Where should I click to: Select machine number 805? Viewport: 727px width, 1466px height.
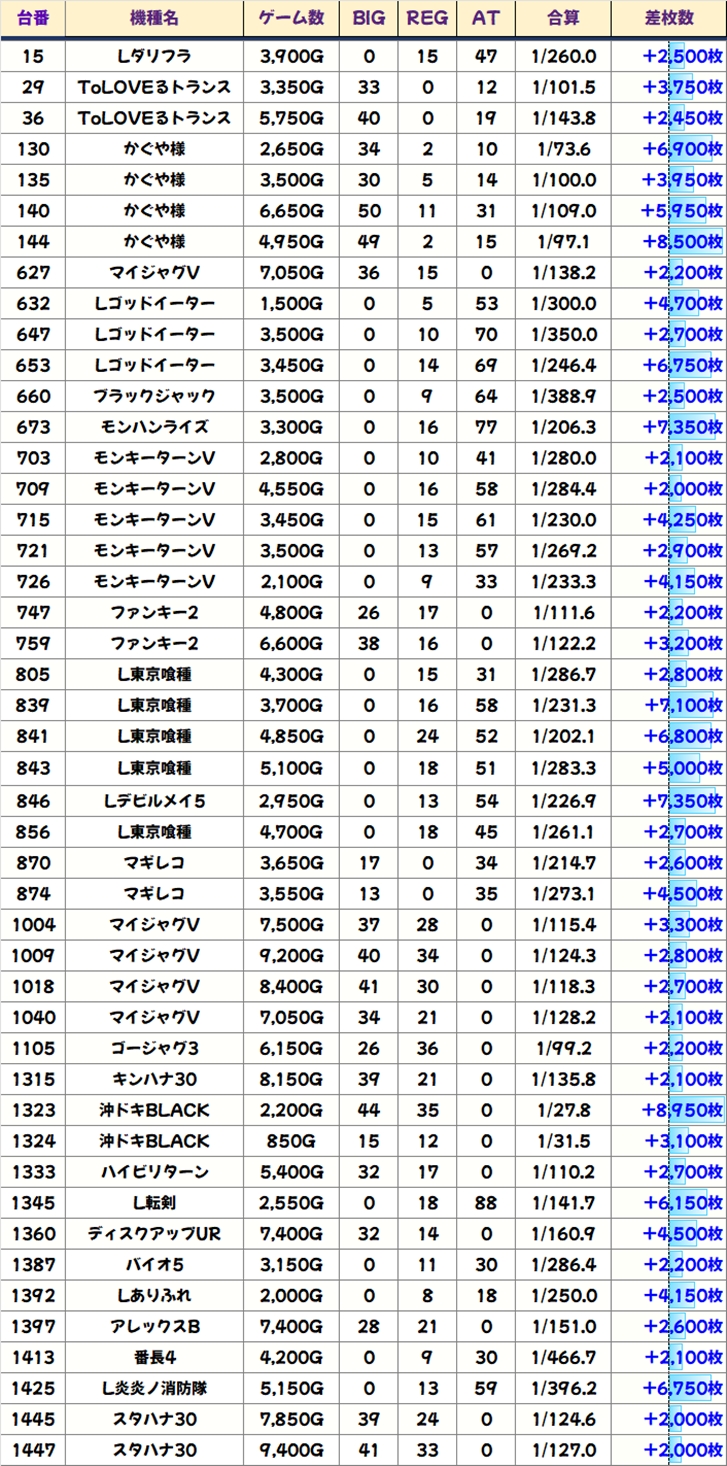[x=33, y=675]
